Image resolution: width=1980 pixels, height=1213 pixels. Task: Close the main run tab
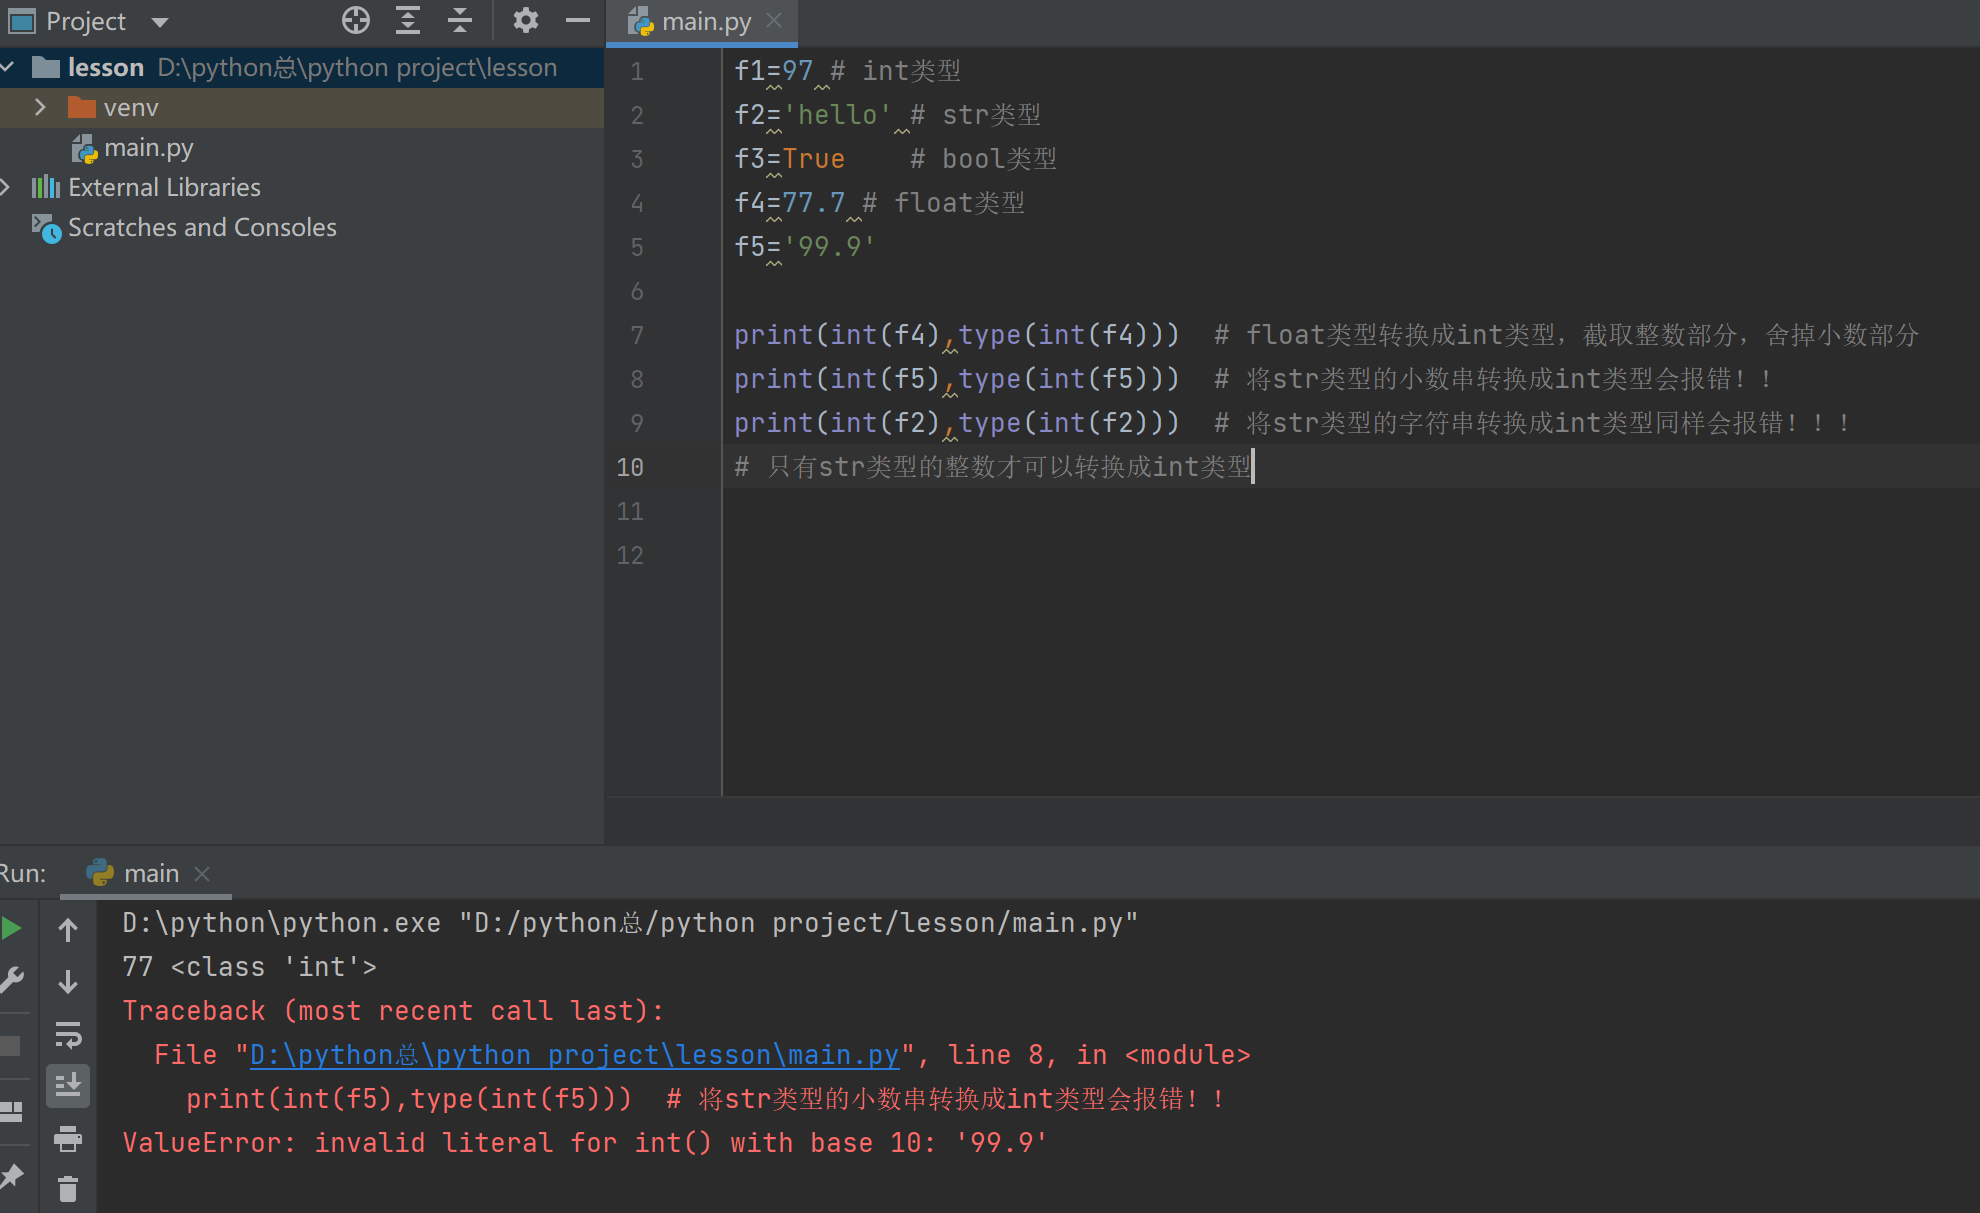[202, 873]
